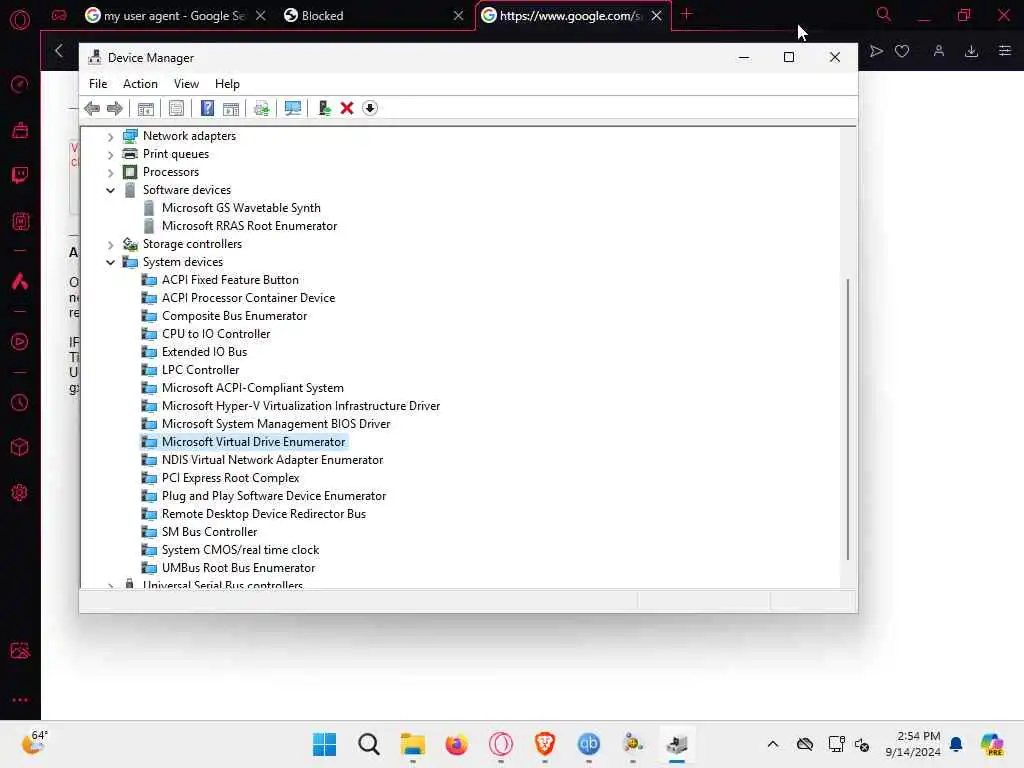This screenshot has height=768, width=1024.
Task: Click the browser back chevron button
Action: point(59,51)
